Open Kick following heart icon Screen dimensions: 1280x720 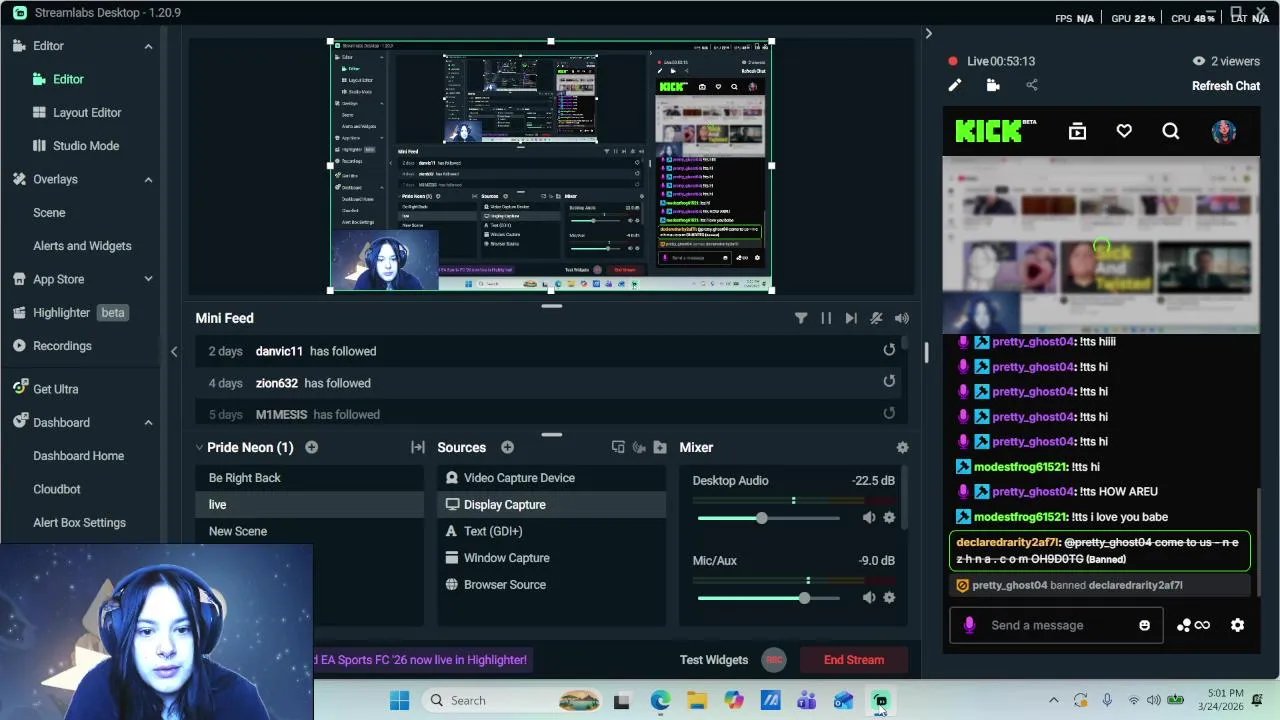pyautogui.click(x=1124, y=131)
